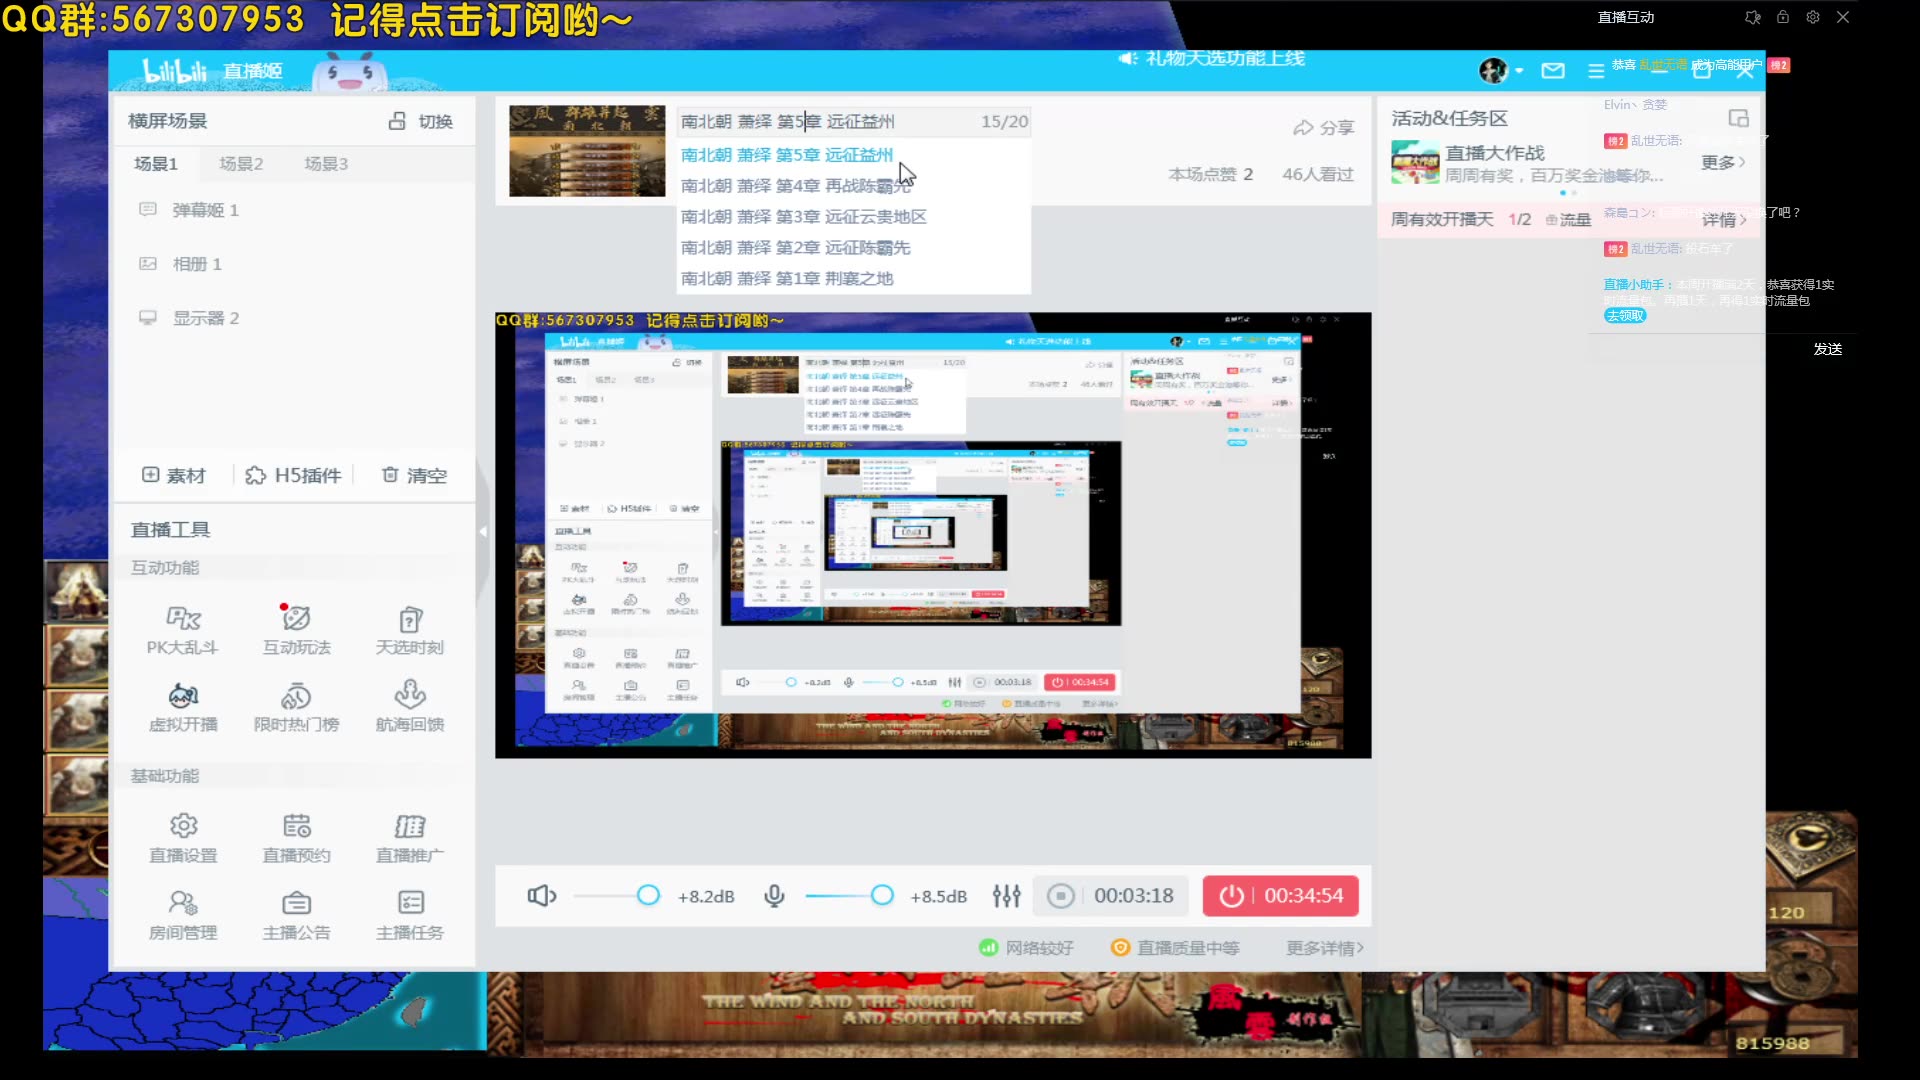1920x1080 pixels.
Task: Open 天选时刻 lottery tool
Action: pos(410,630)
